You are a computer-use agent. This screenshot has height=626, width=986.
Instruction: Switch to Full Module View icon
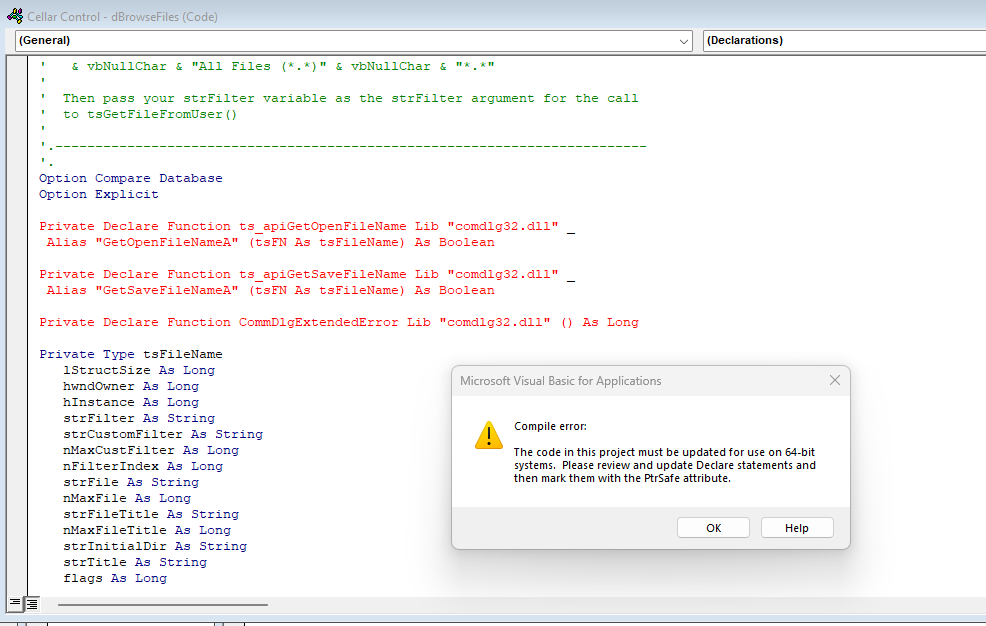click(31, 604)
